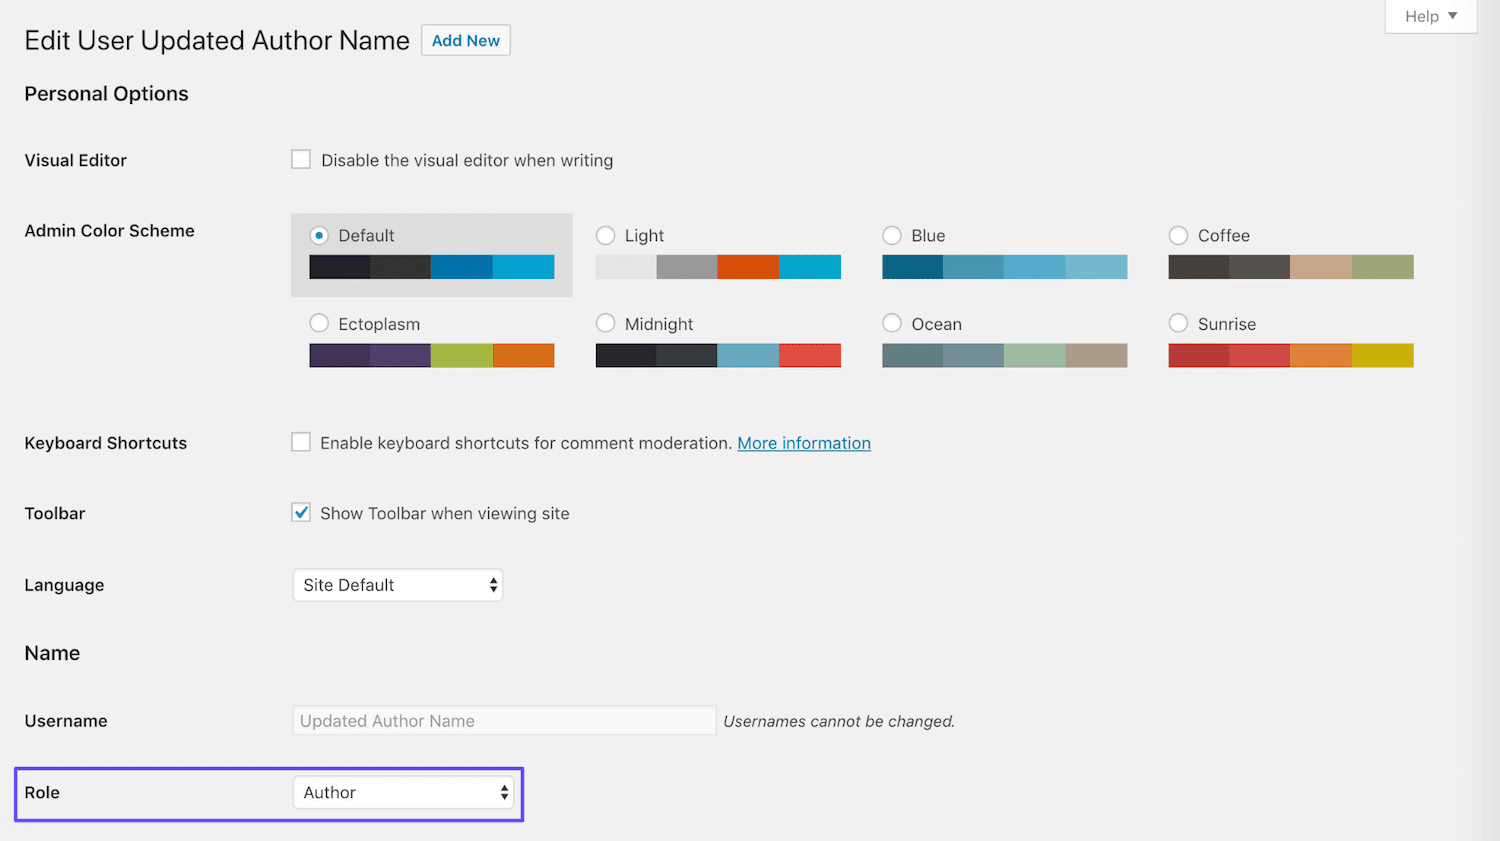Select the Ectoplasm color scheme
This screenshot has height=841, width=1500.
tap(320, 323)
